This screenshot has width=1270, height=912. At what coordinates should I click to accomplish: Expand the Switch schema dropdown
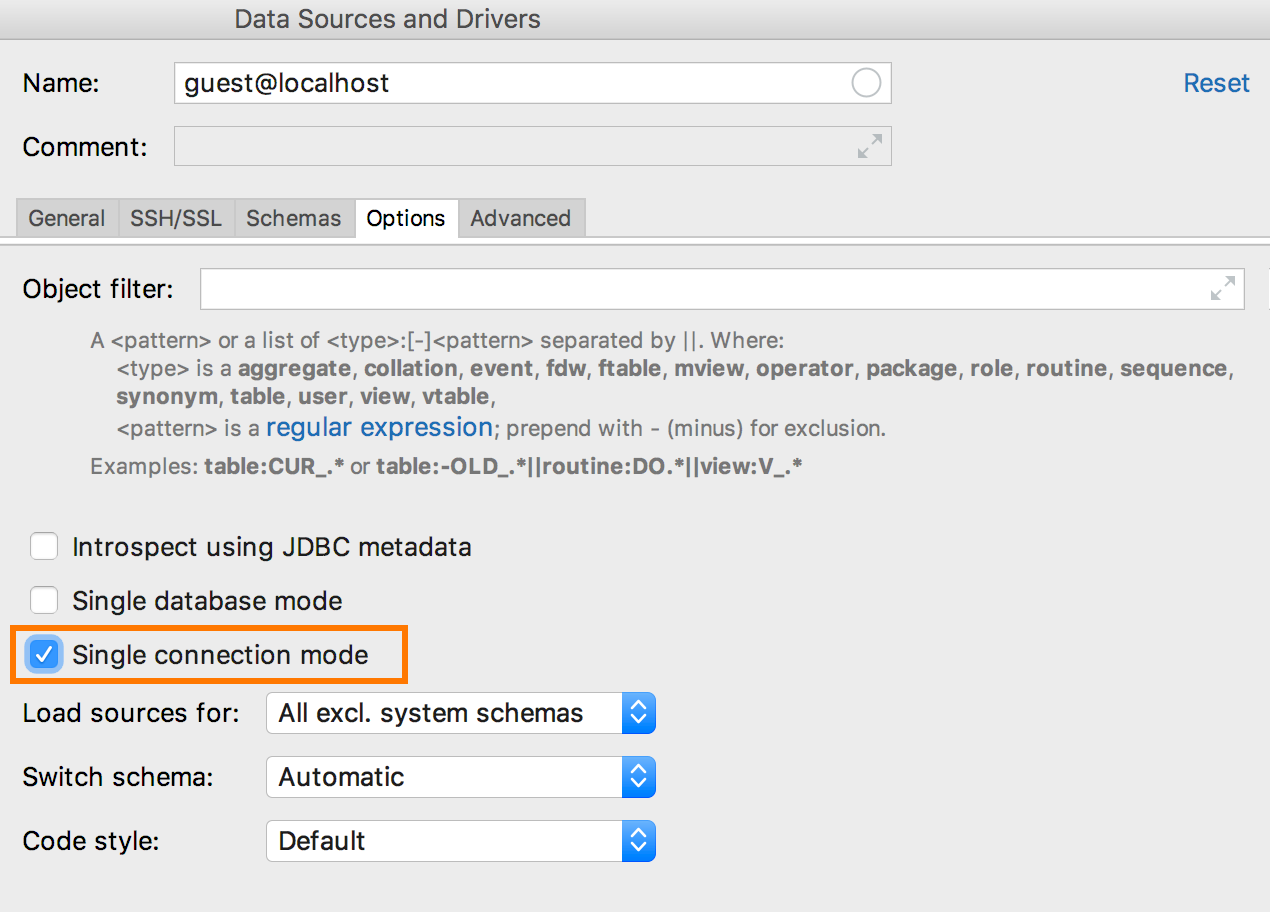pyautogui.click(x=460, y=778)
